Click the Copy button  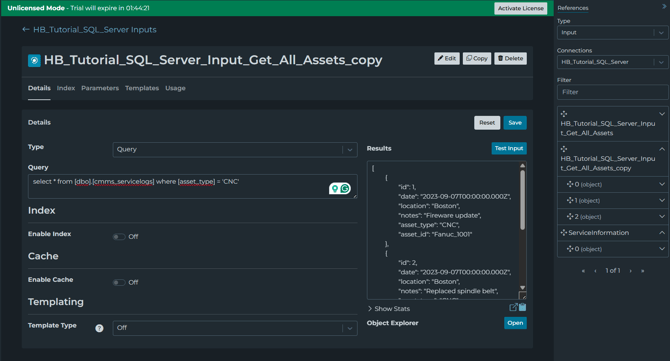[477, 59]
